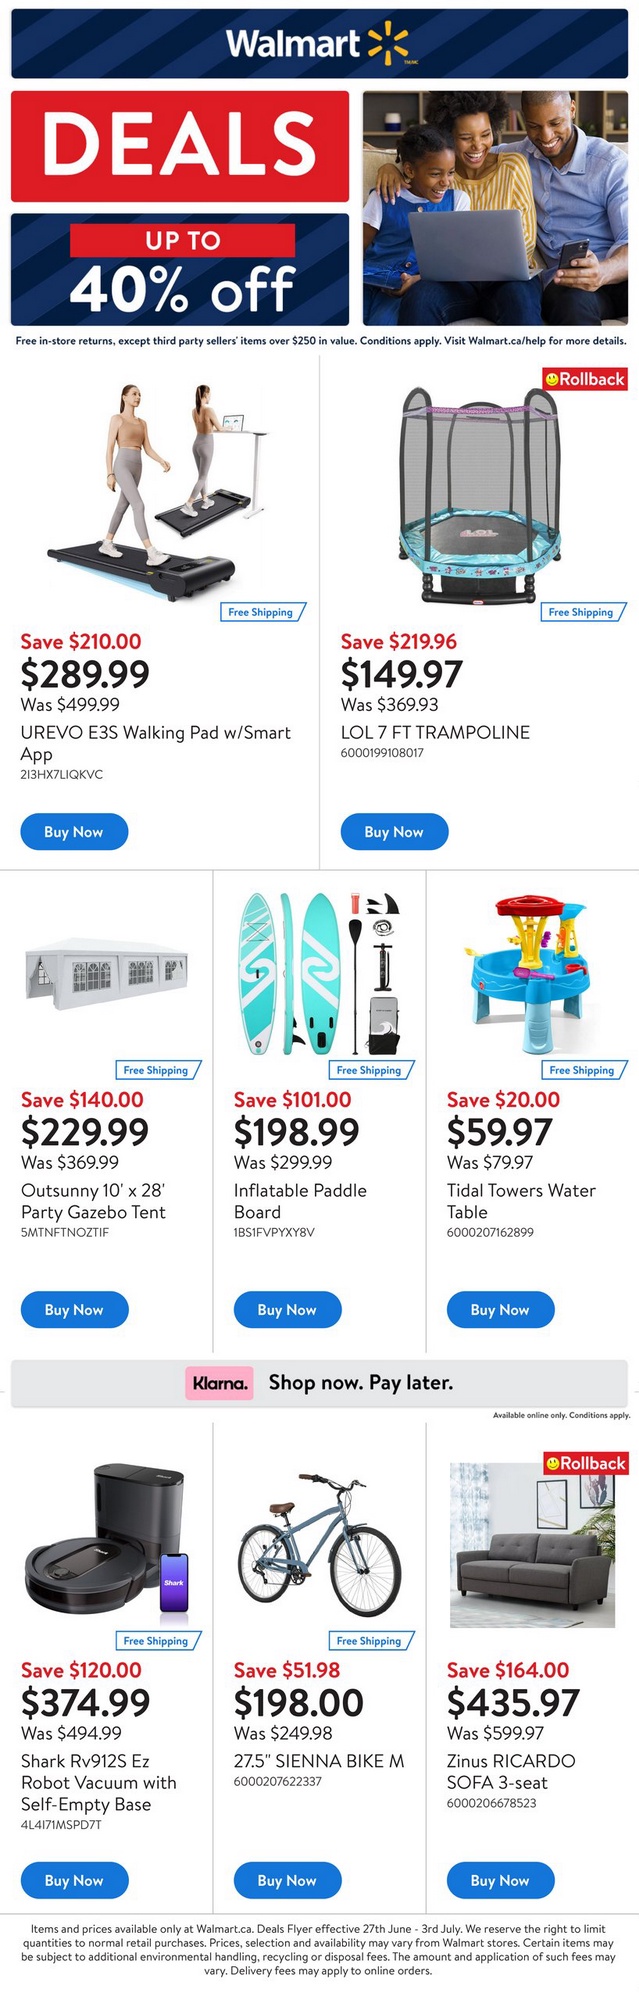Screen dimensions: 639x2000
Task: Click the Walmart logo in header
Action: [318, 44]
